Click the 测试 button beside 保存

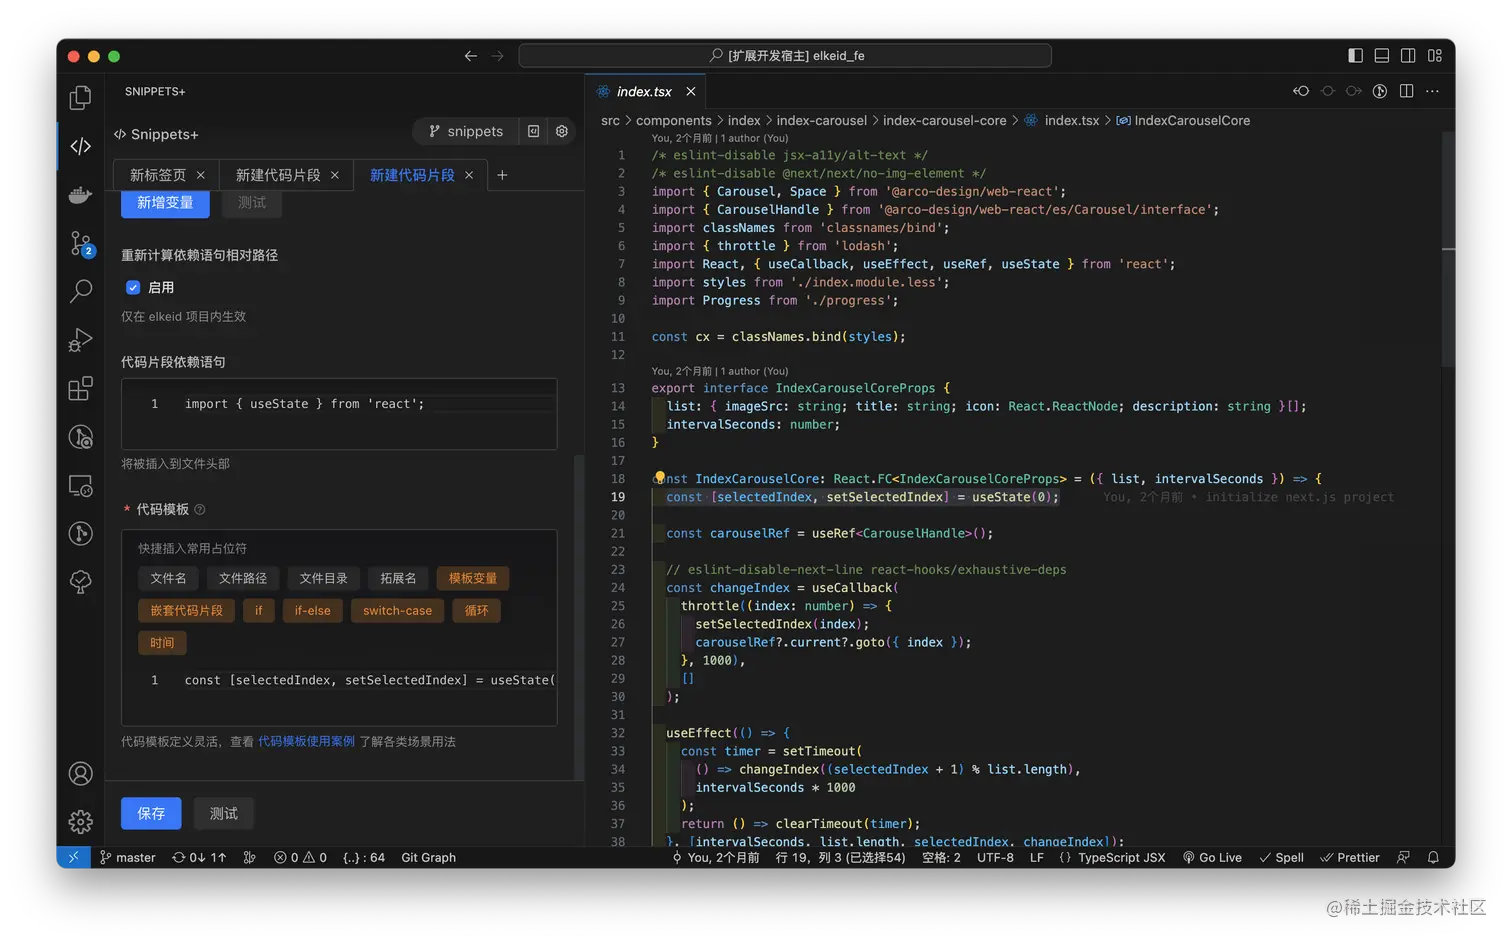coord(223,813)
